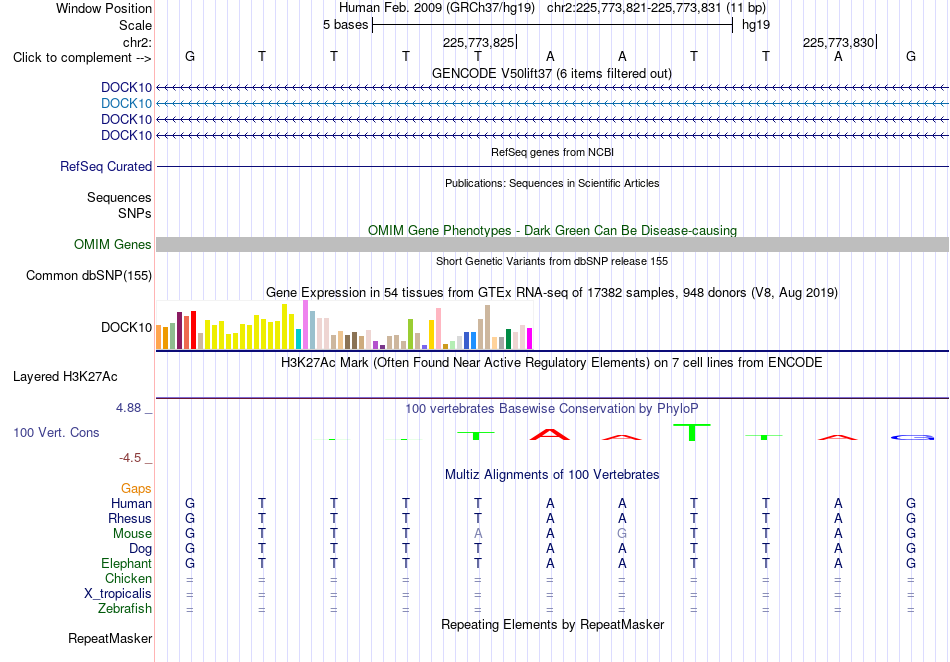The image size is (950, 662).
Task: Click the Human Feb. 2009 (GRCh37/hg19) text
Action: [436, 8]
